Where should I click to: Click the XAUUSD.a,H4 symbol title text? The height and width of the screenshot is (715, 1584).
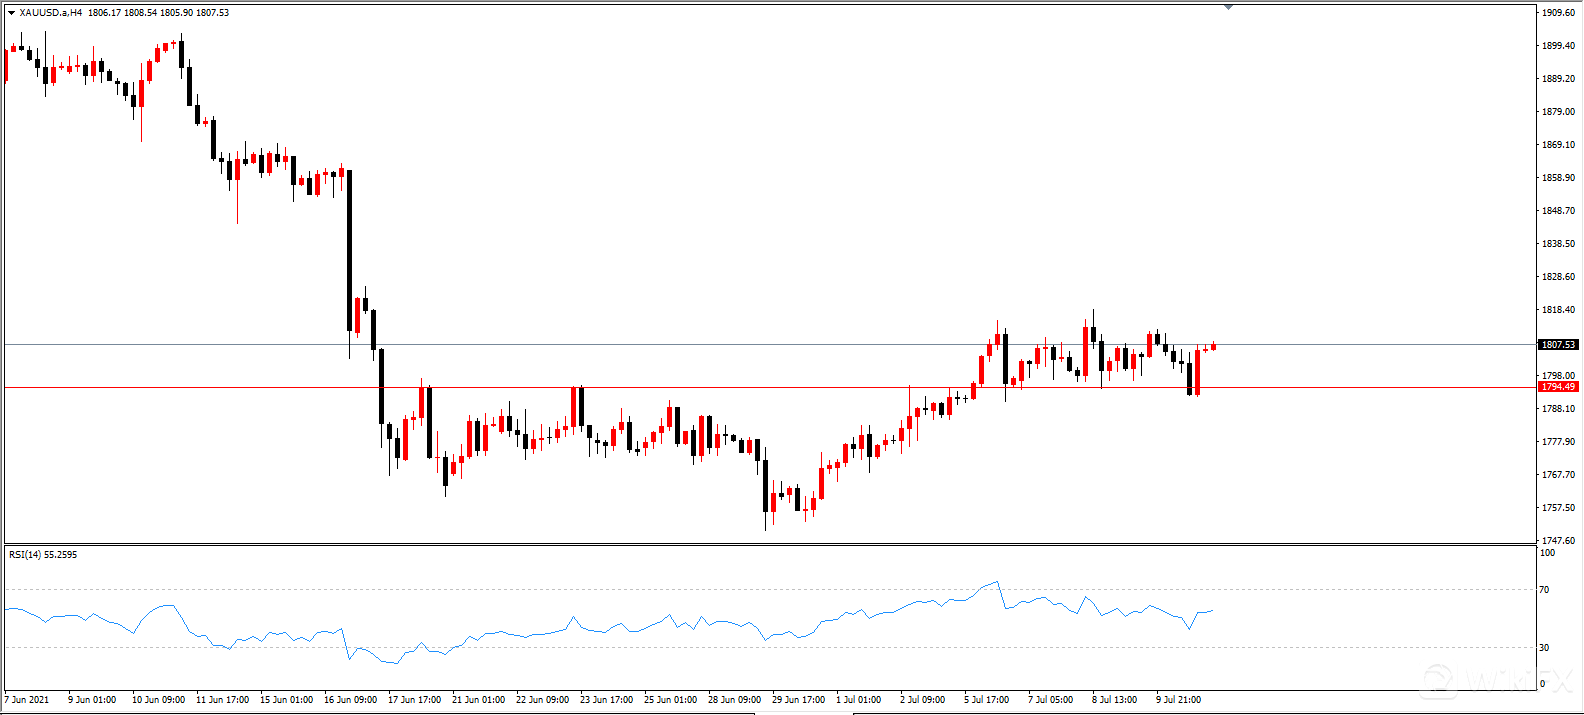coord(50,13)
